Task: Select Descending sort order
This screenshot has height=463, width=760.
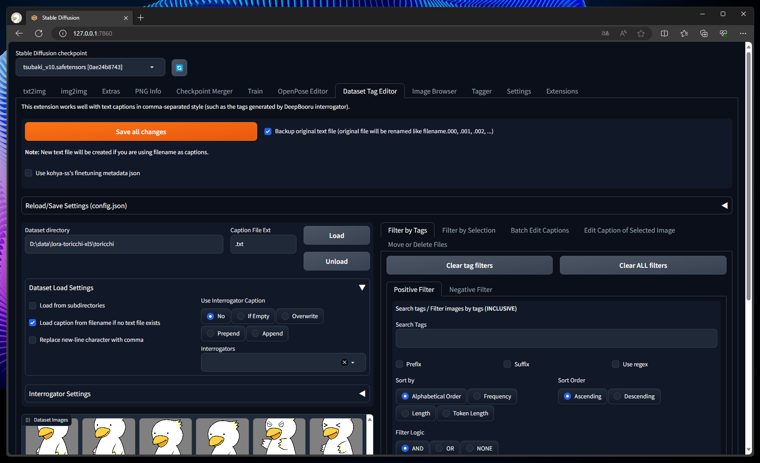Action: [634, 396]
